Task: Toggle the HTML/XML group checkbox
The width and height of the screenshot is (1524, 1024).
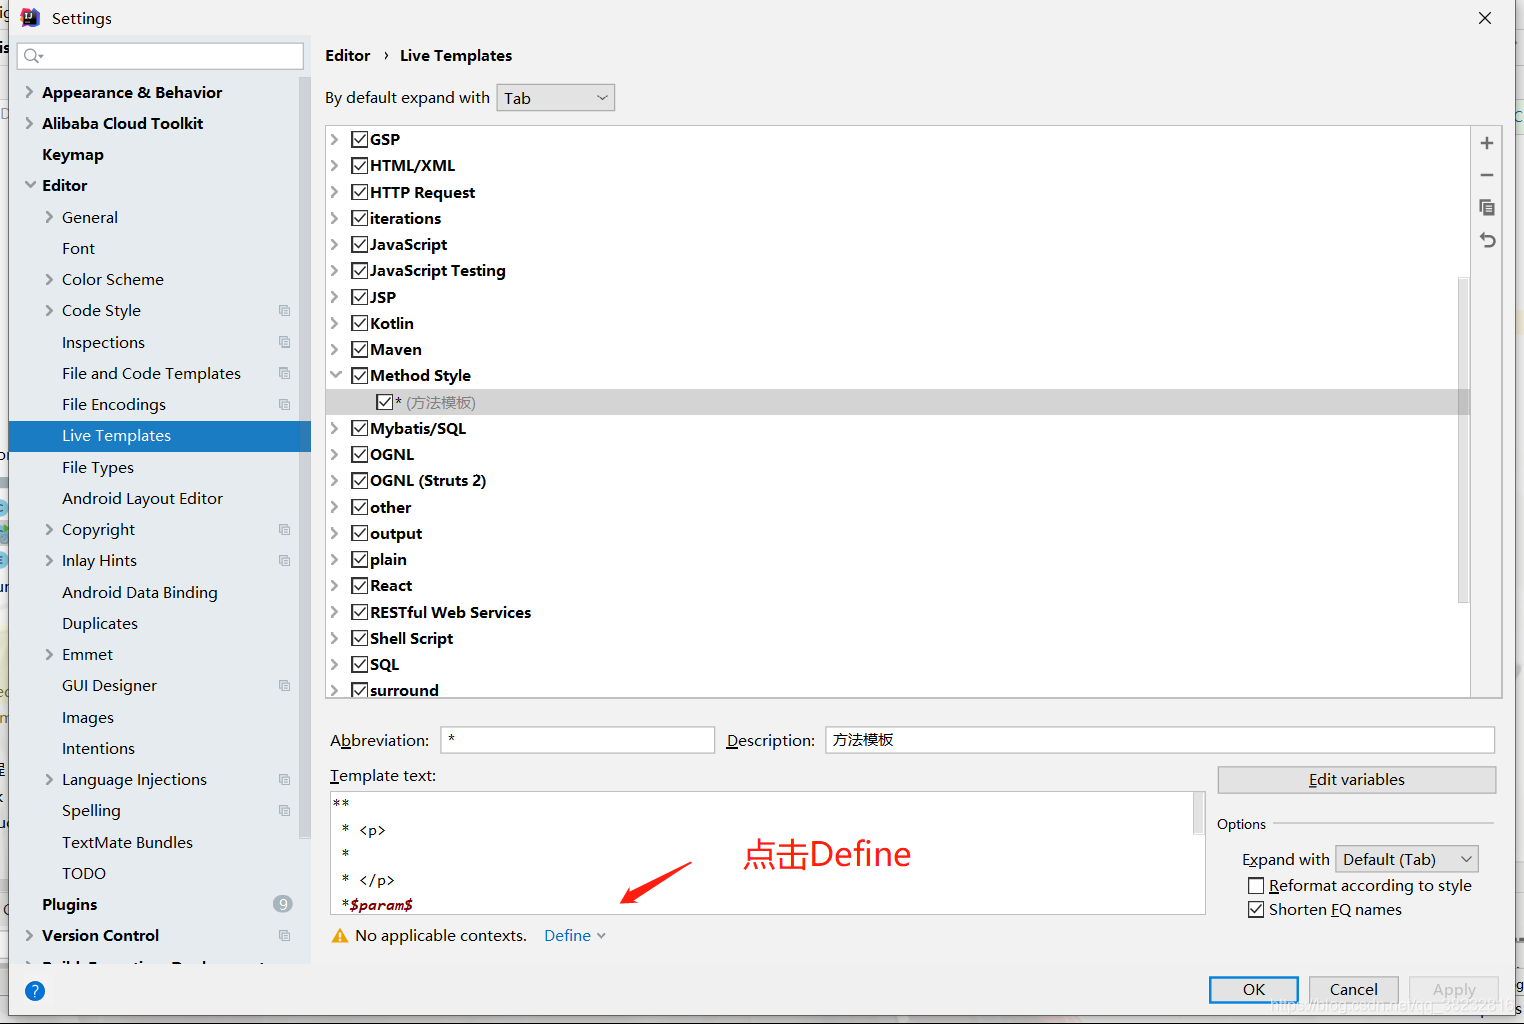Action: [360, 165]
